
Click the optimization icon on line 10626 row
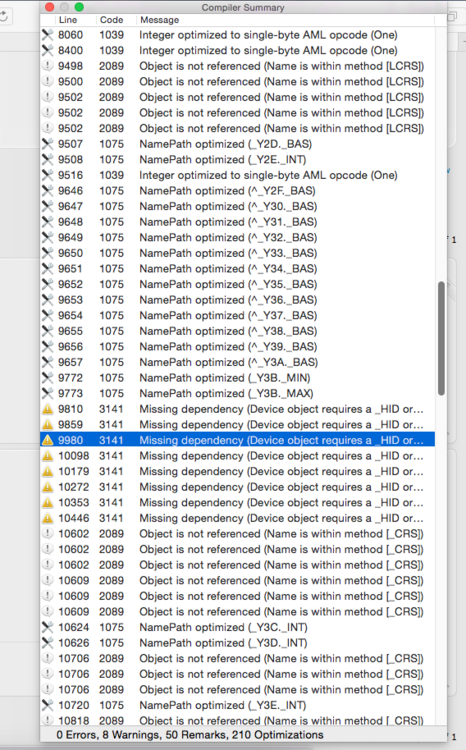pyautogui.click(x=47, y=643)
